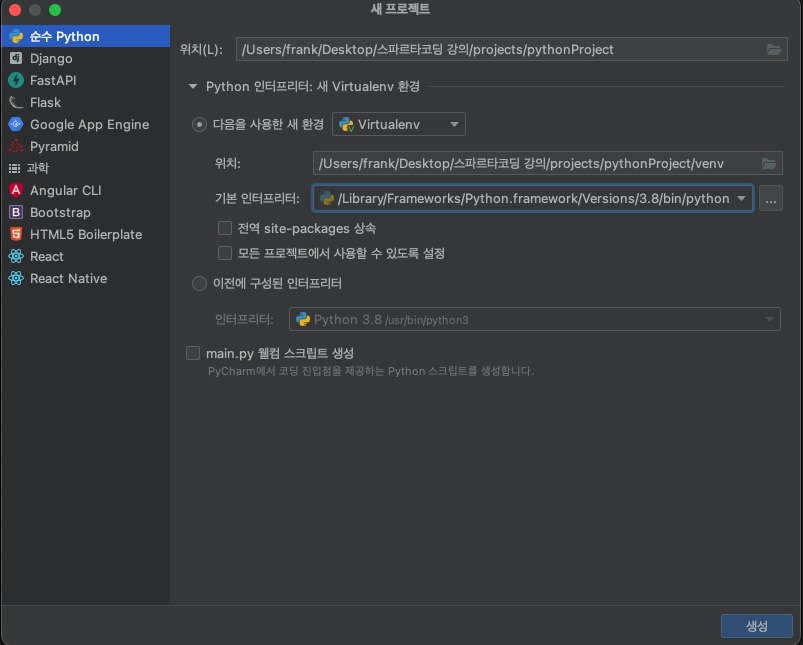The image size is (803, 645).
Task: Open the Virtualenv environment type dropdown
Action: (x=398, y=124)
